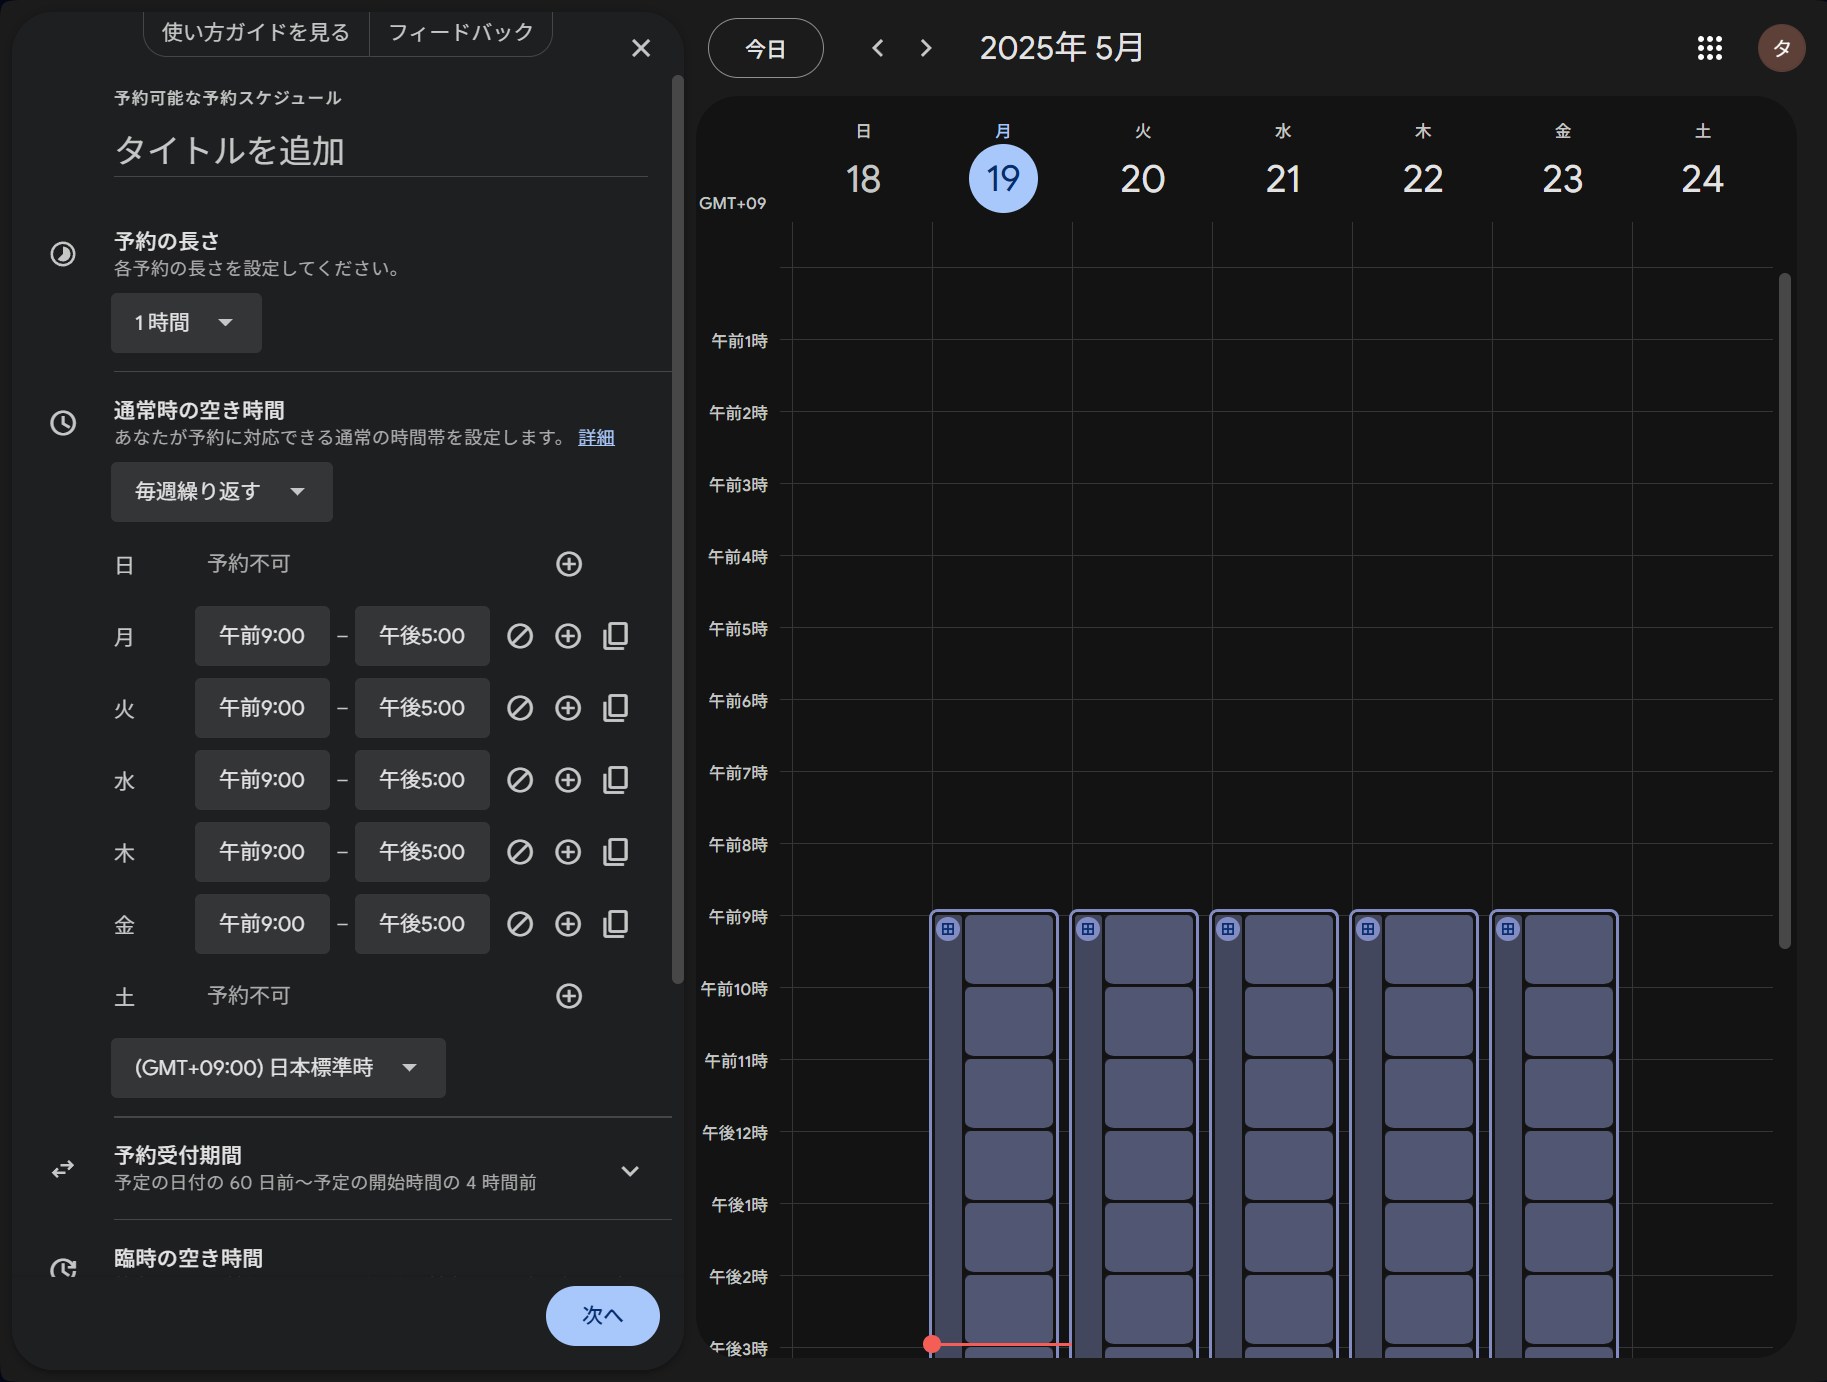Mark Friday (金) as unavailable

(x=520, y=924)
